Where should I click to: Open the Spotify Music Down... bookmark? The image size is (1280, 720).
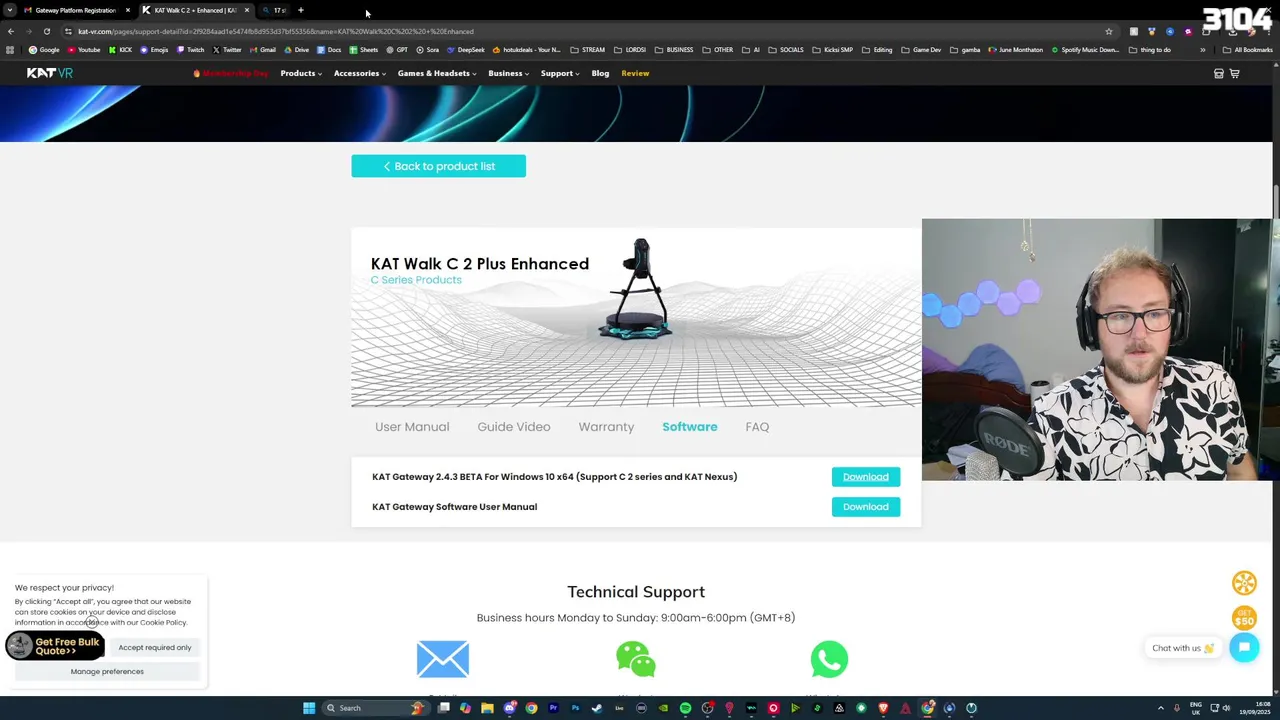coord(1085,50)
